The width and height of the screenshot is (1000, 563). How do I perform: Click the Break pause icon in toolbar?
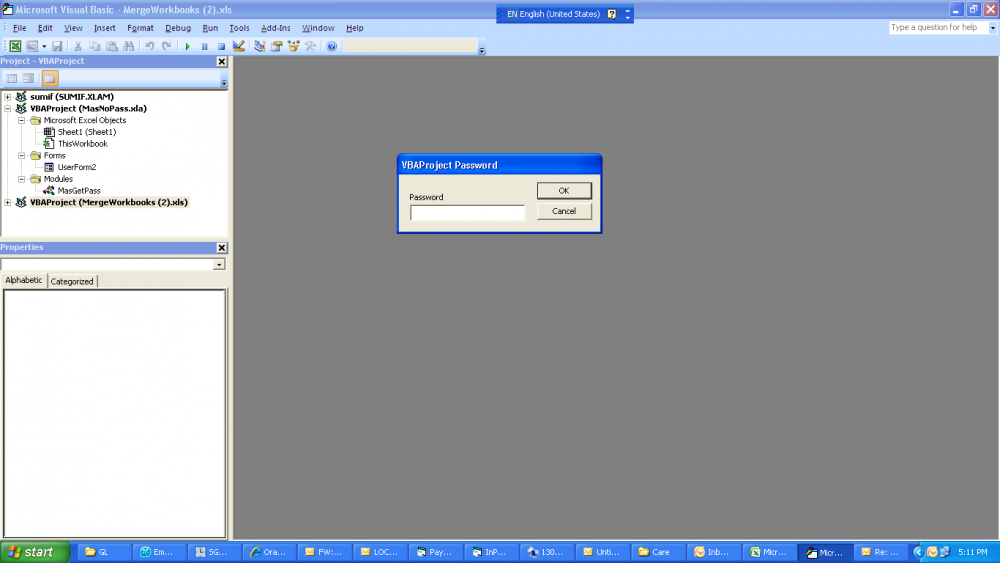[204, 46]
